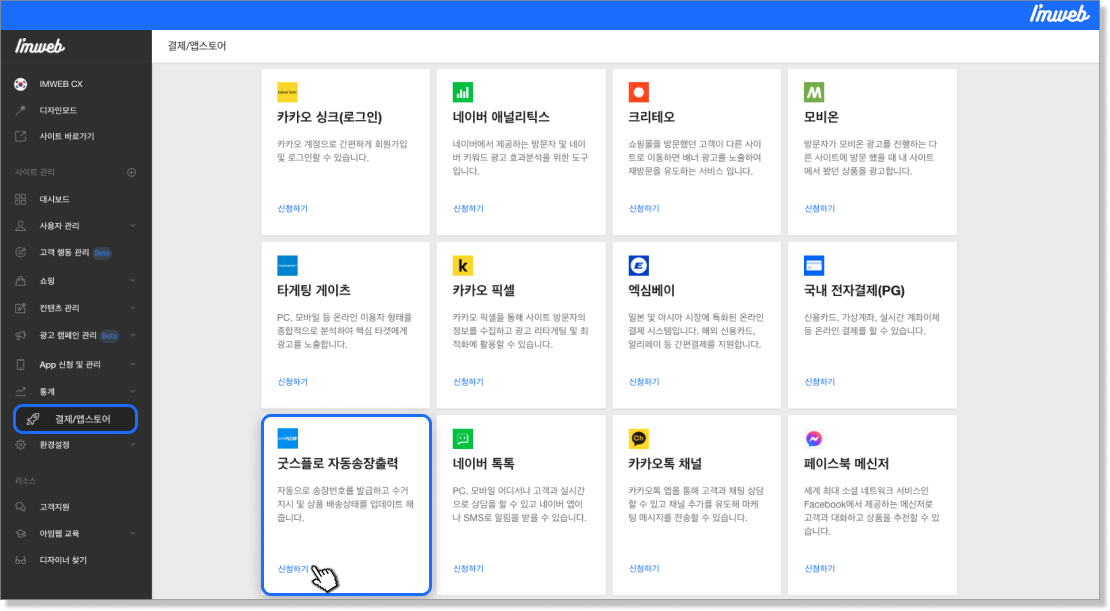The width and height of the screenshot is (1110, 611).
Task: Click the 카카오톡 채널 Ch icon
Action: [x=639, y=438]
